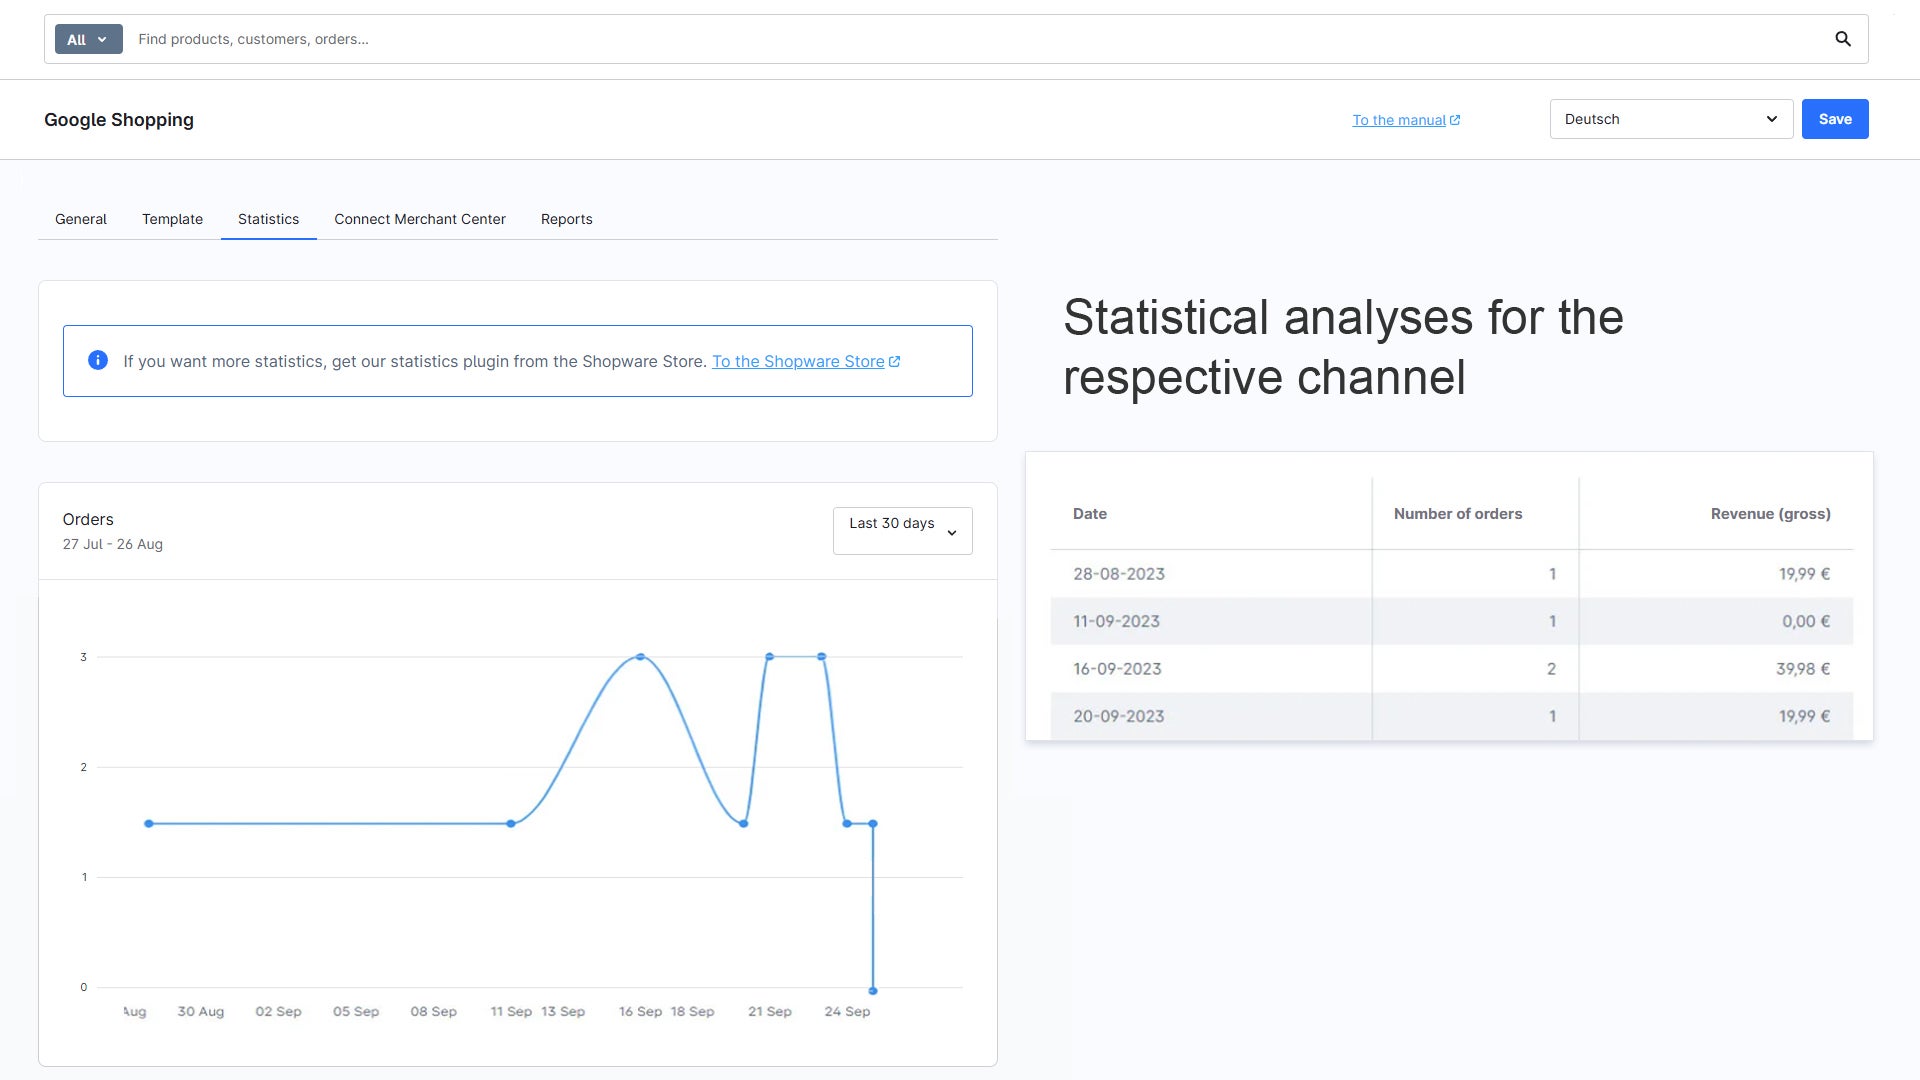Viewport: 1920px width, 1080px height.
Task: Open the Reports tab
Action: pyautogui.click(x=566, y=219)
